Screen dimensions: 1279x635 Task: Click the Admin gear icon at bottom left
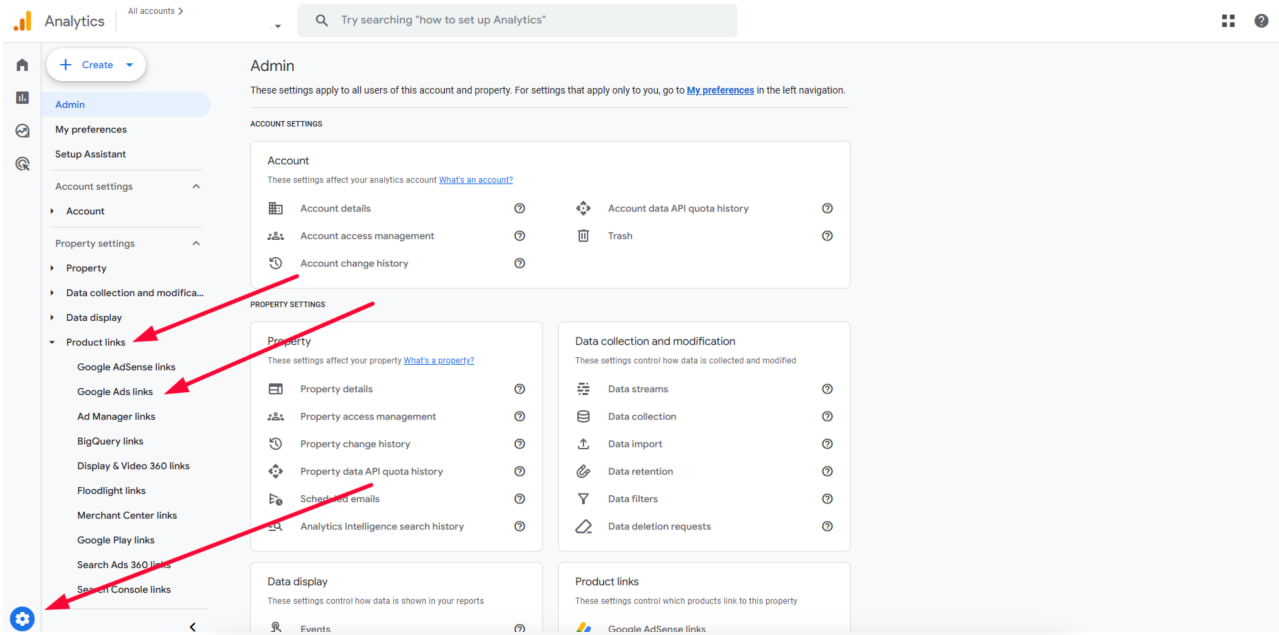coord(22,619)
